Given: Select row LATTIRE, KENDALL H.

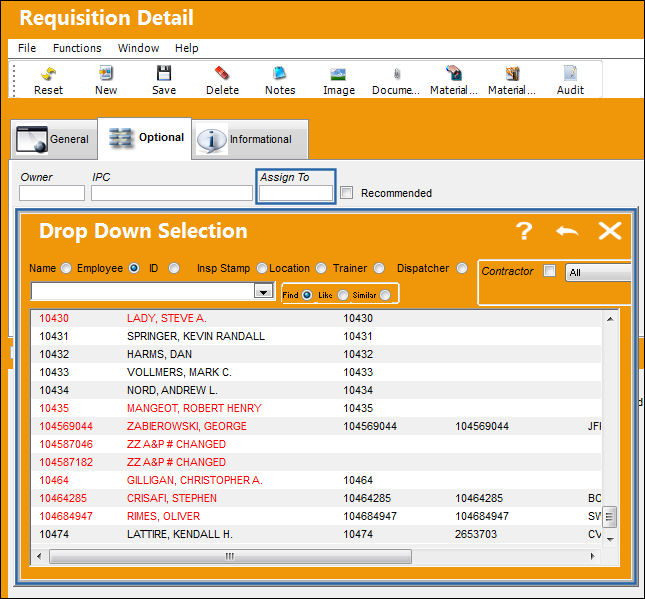Looking at the screenshot, I should [x=317, y=534].
